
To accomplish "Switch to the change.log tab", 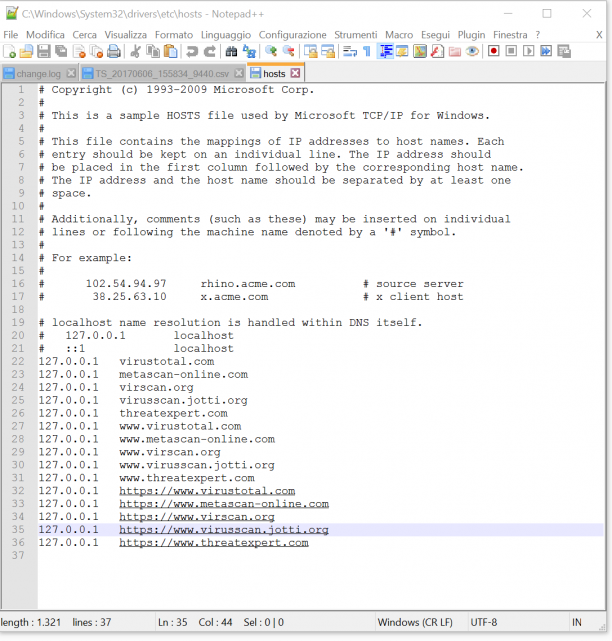I will [38, 74].
